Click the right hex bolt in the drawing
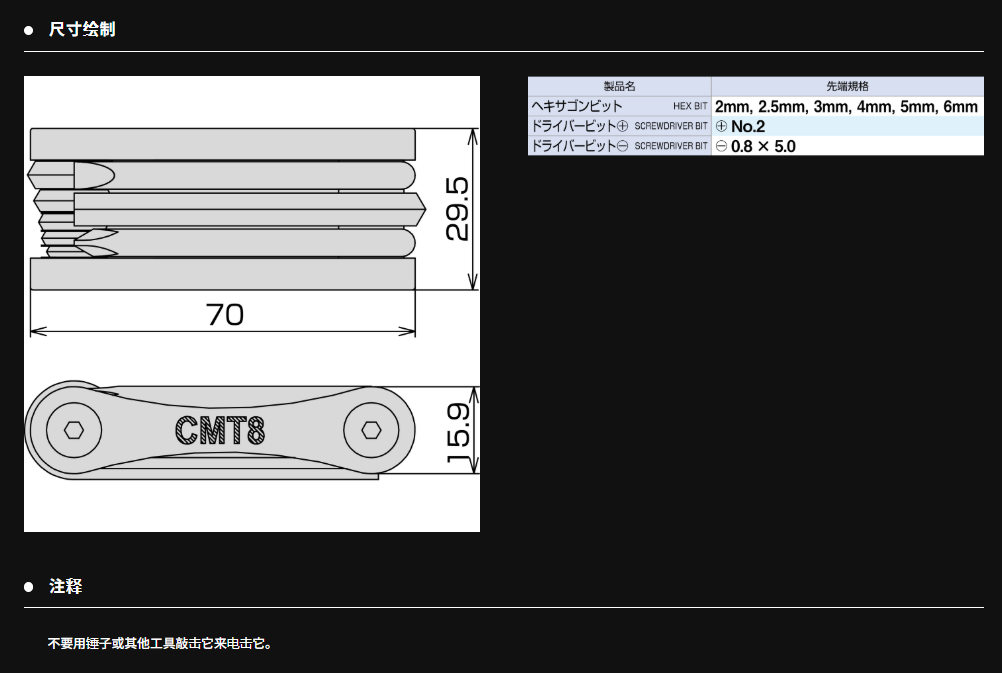Image resolution: width=1002 pixels, height=673 pixels. pos(370,431)
